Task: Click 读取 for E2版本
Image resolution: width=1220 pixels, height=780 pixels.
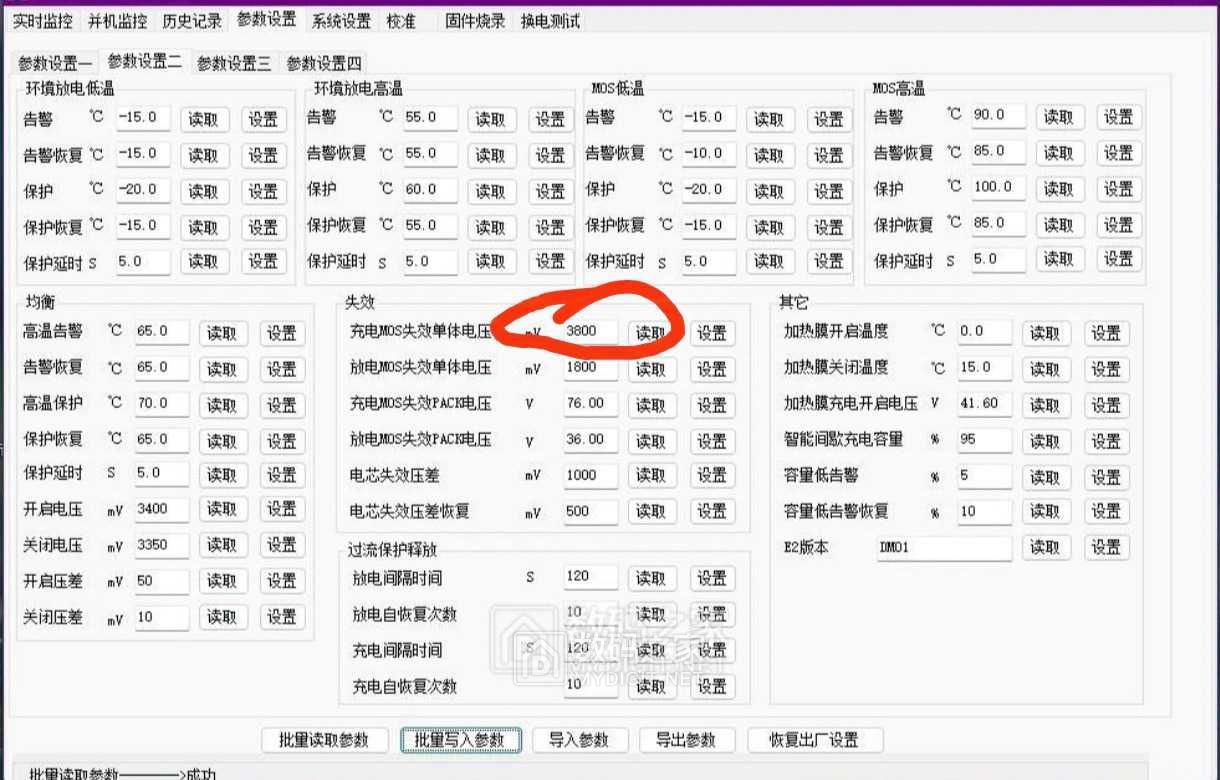Action: (1044, 548)
